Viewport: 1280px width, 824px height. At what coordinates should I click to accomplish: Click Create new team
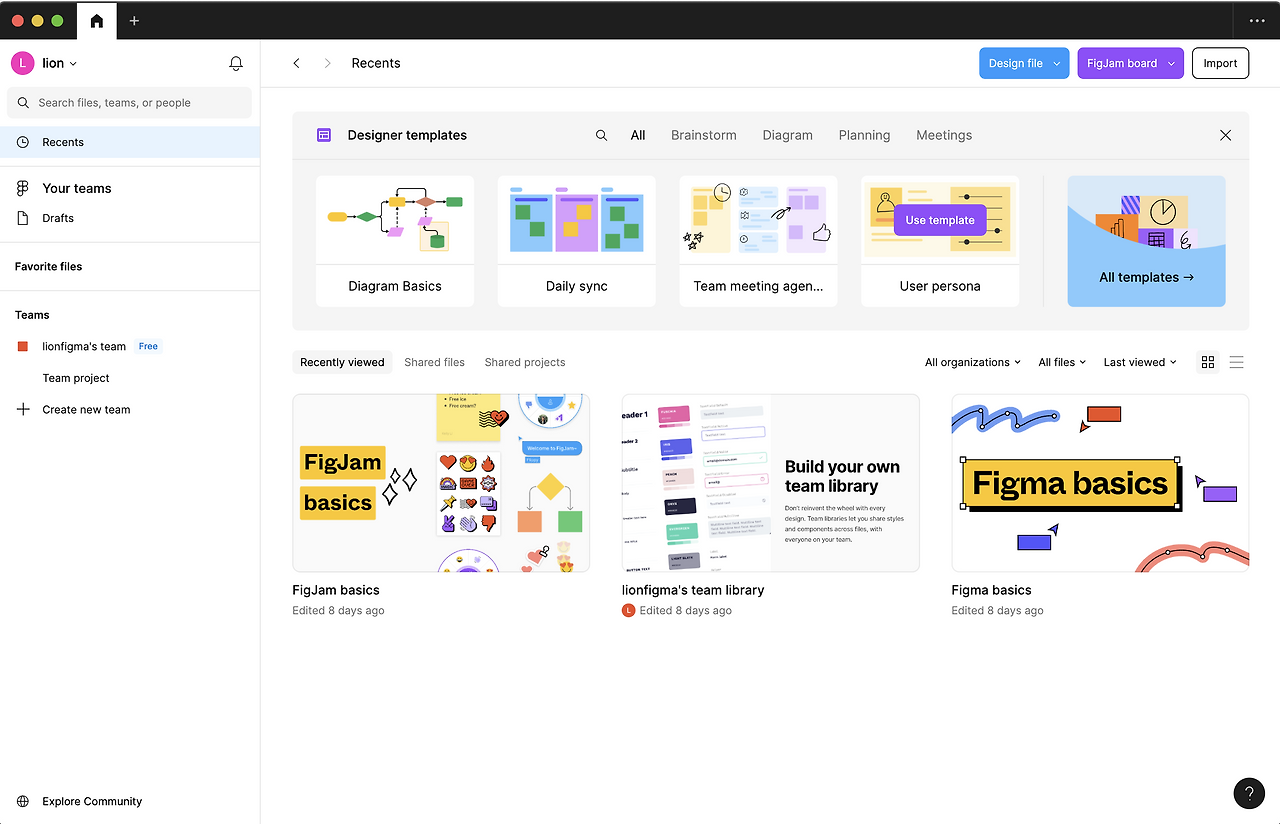(x=86, y=409)
